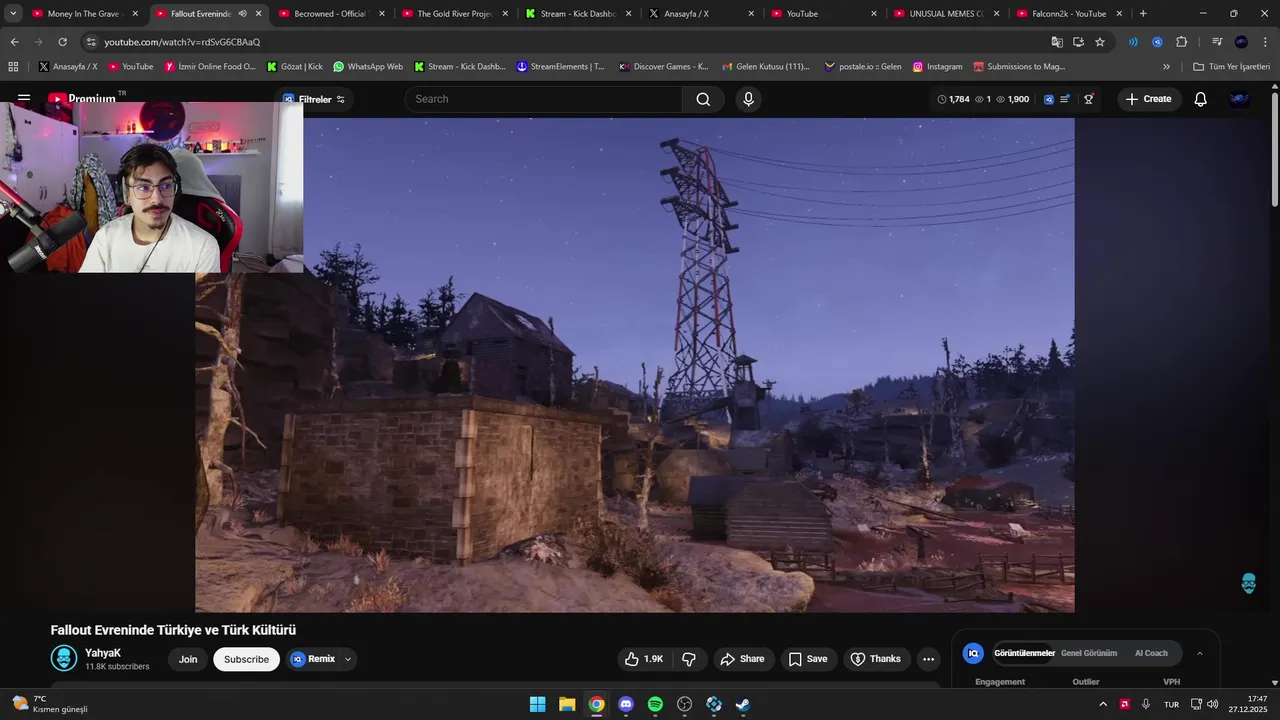The width and height of the screenshot is (1280, 720).
Task: Show more bookmarks chevron
Action: pos(1166,67)
